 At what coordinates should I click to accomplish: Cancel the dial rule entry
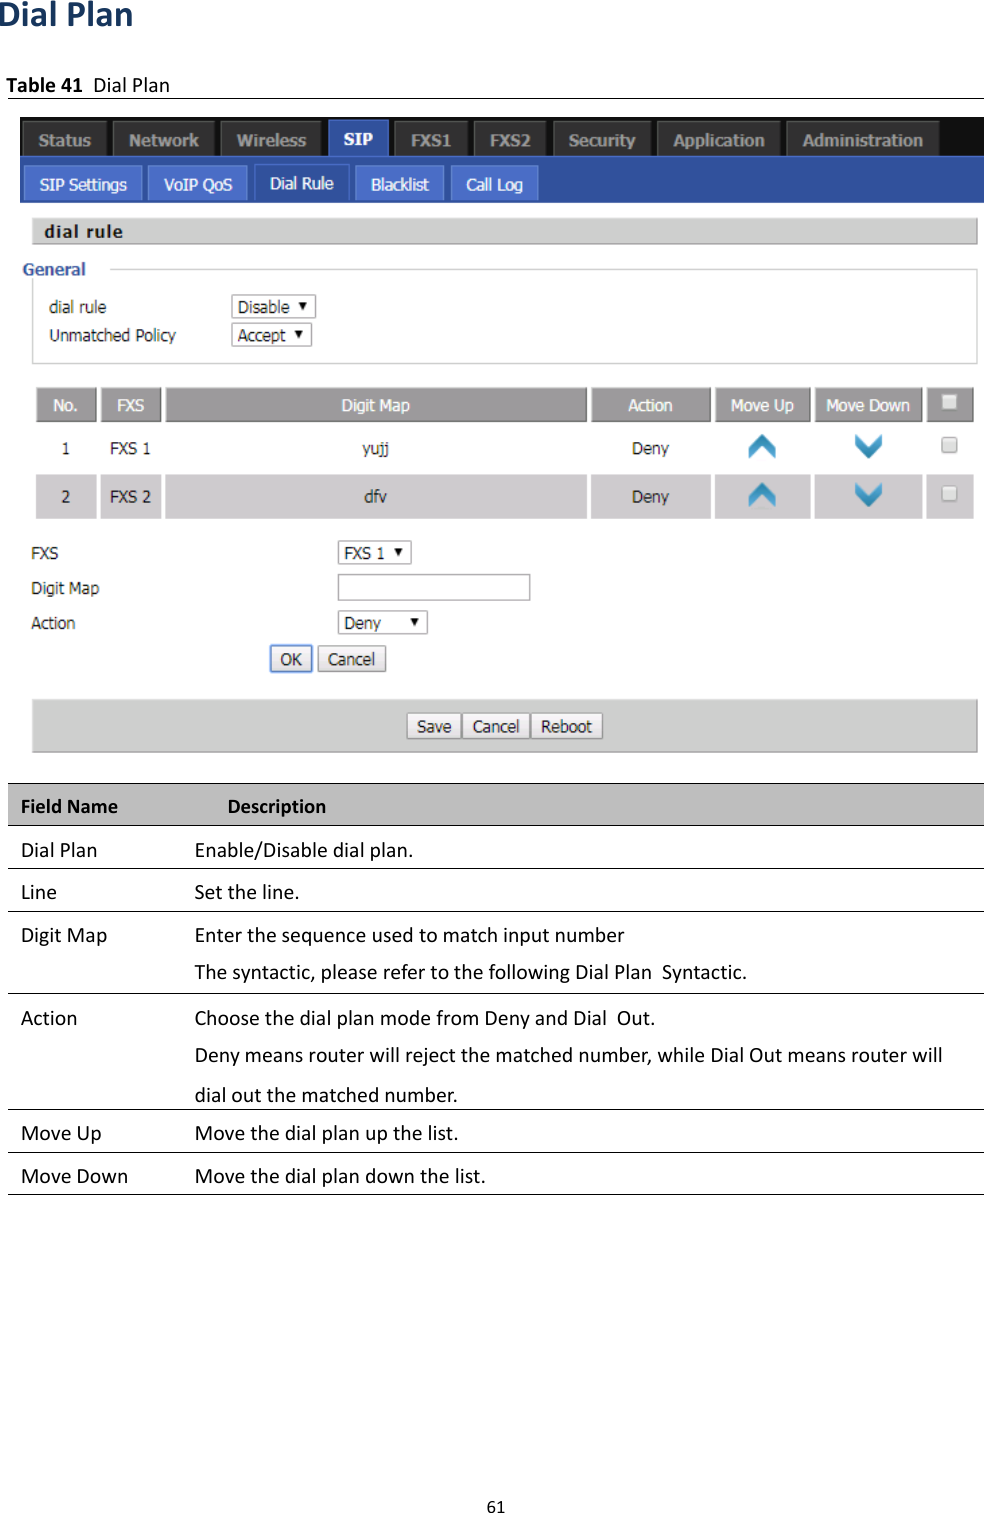351,658
